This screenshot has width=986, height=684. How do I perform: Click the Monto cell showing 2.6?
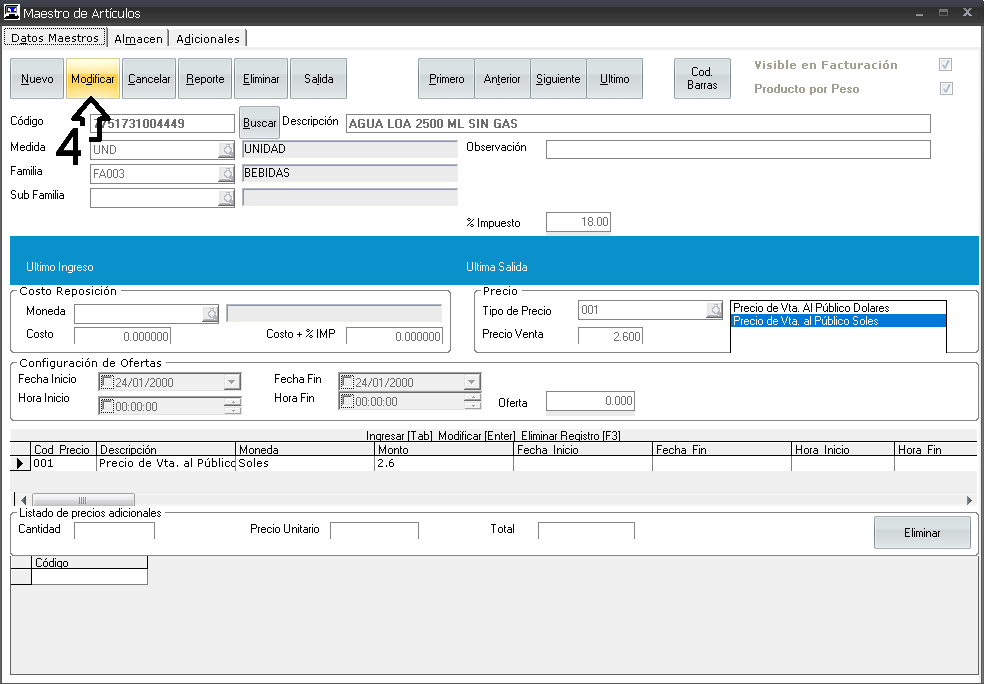click(444, 463)
